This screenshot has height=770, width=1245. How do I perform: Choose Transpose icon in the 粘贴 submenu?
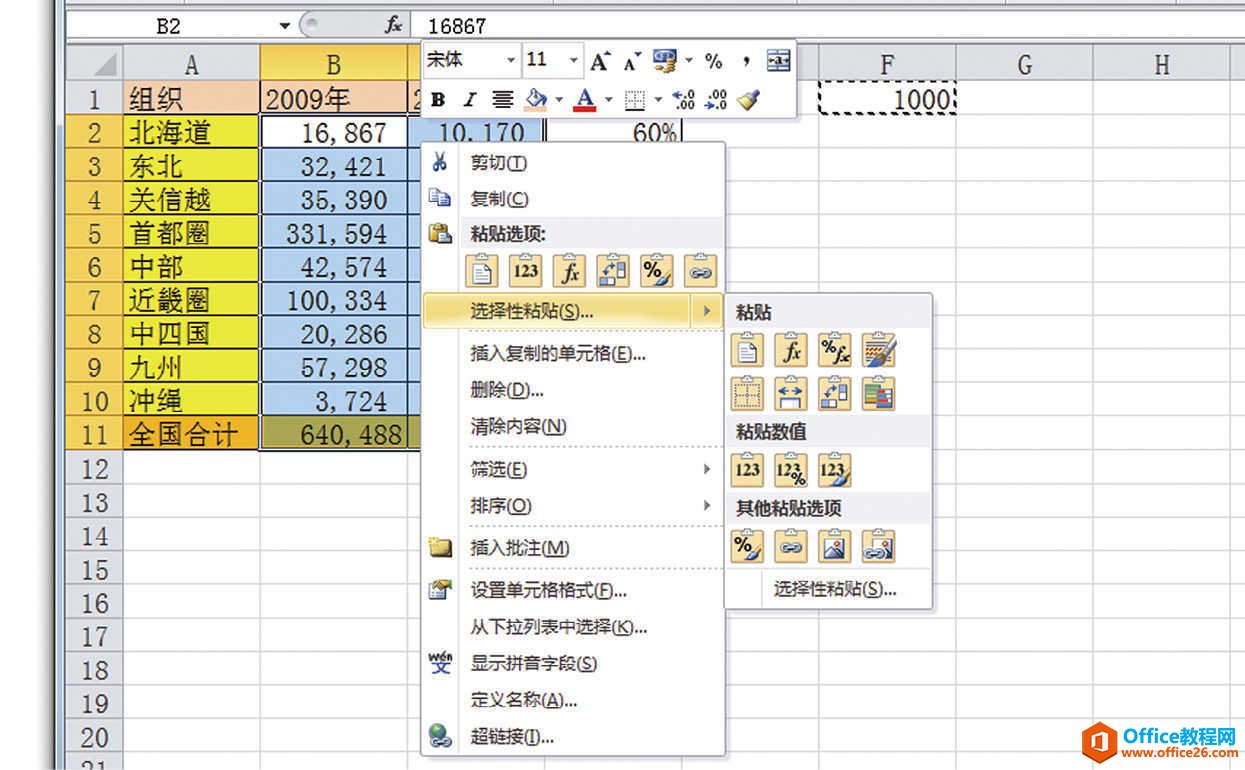[x=834, y=393]
